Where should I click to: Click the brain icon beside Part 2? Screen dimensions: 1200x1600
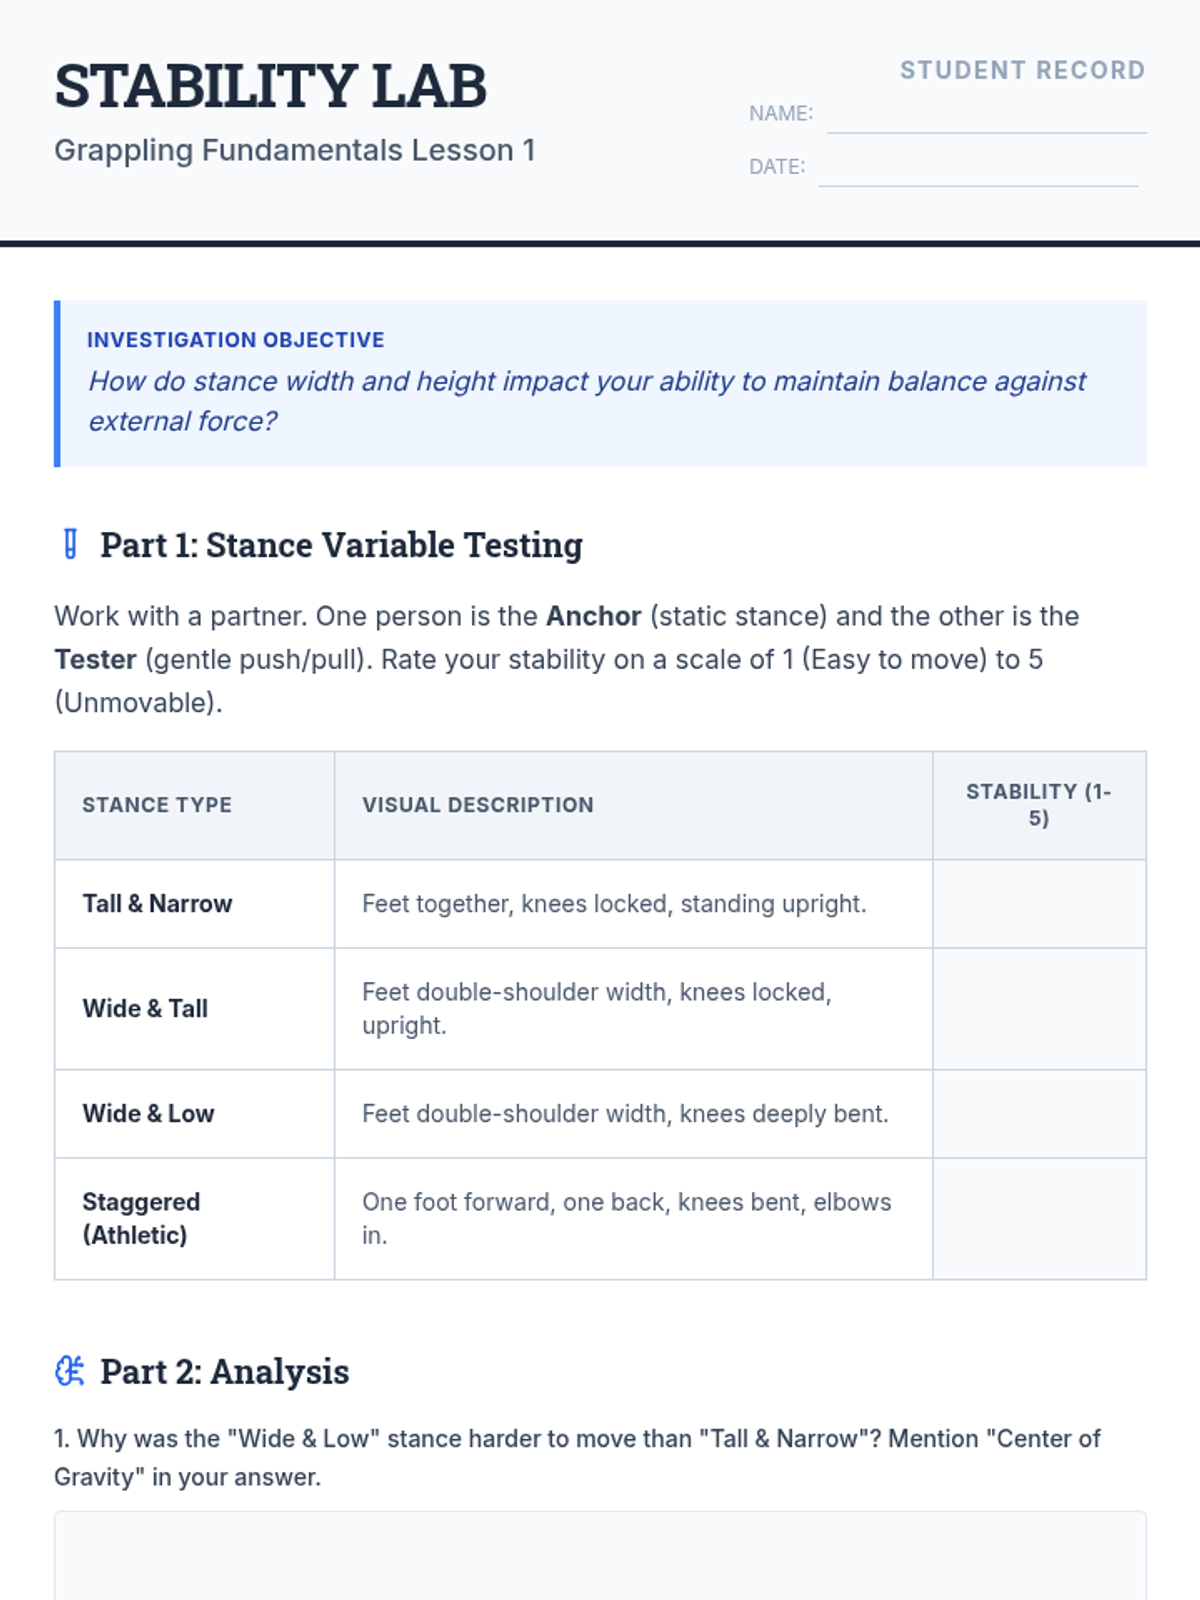pos(69,1371)
